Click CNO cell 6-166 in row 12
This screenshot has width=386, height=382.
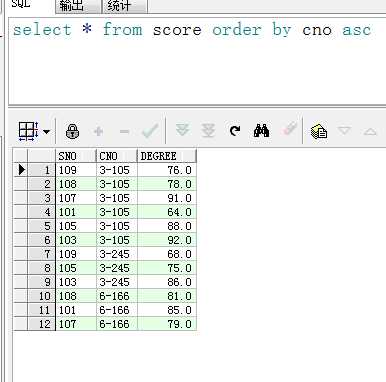117,324
